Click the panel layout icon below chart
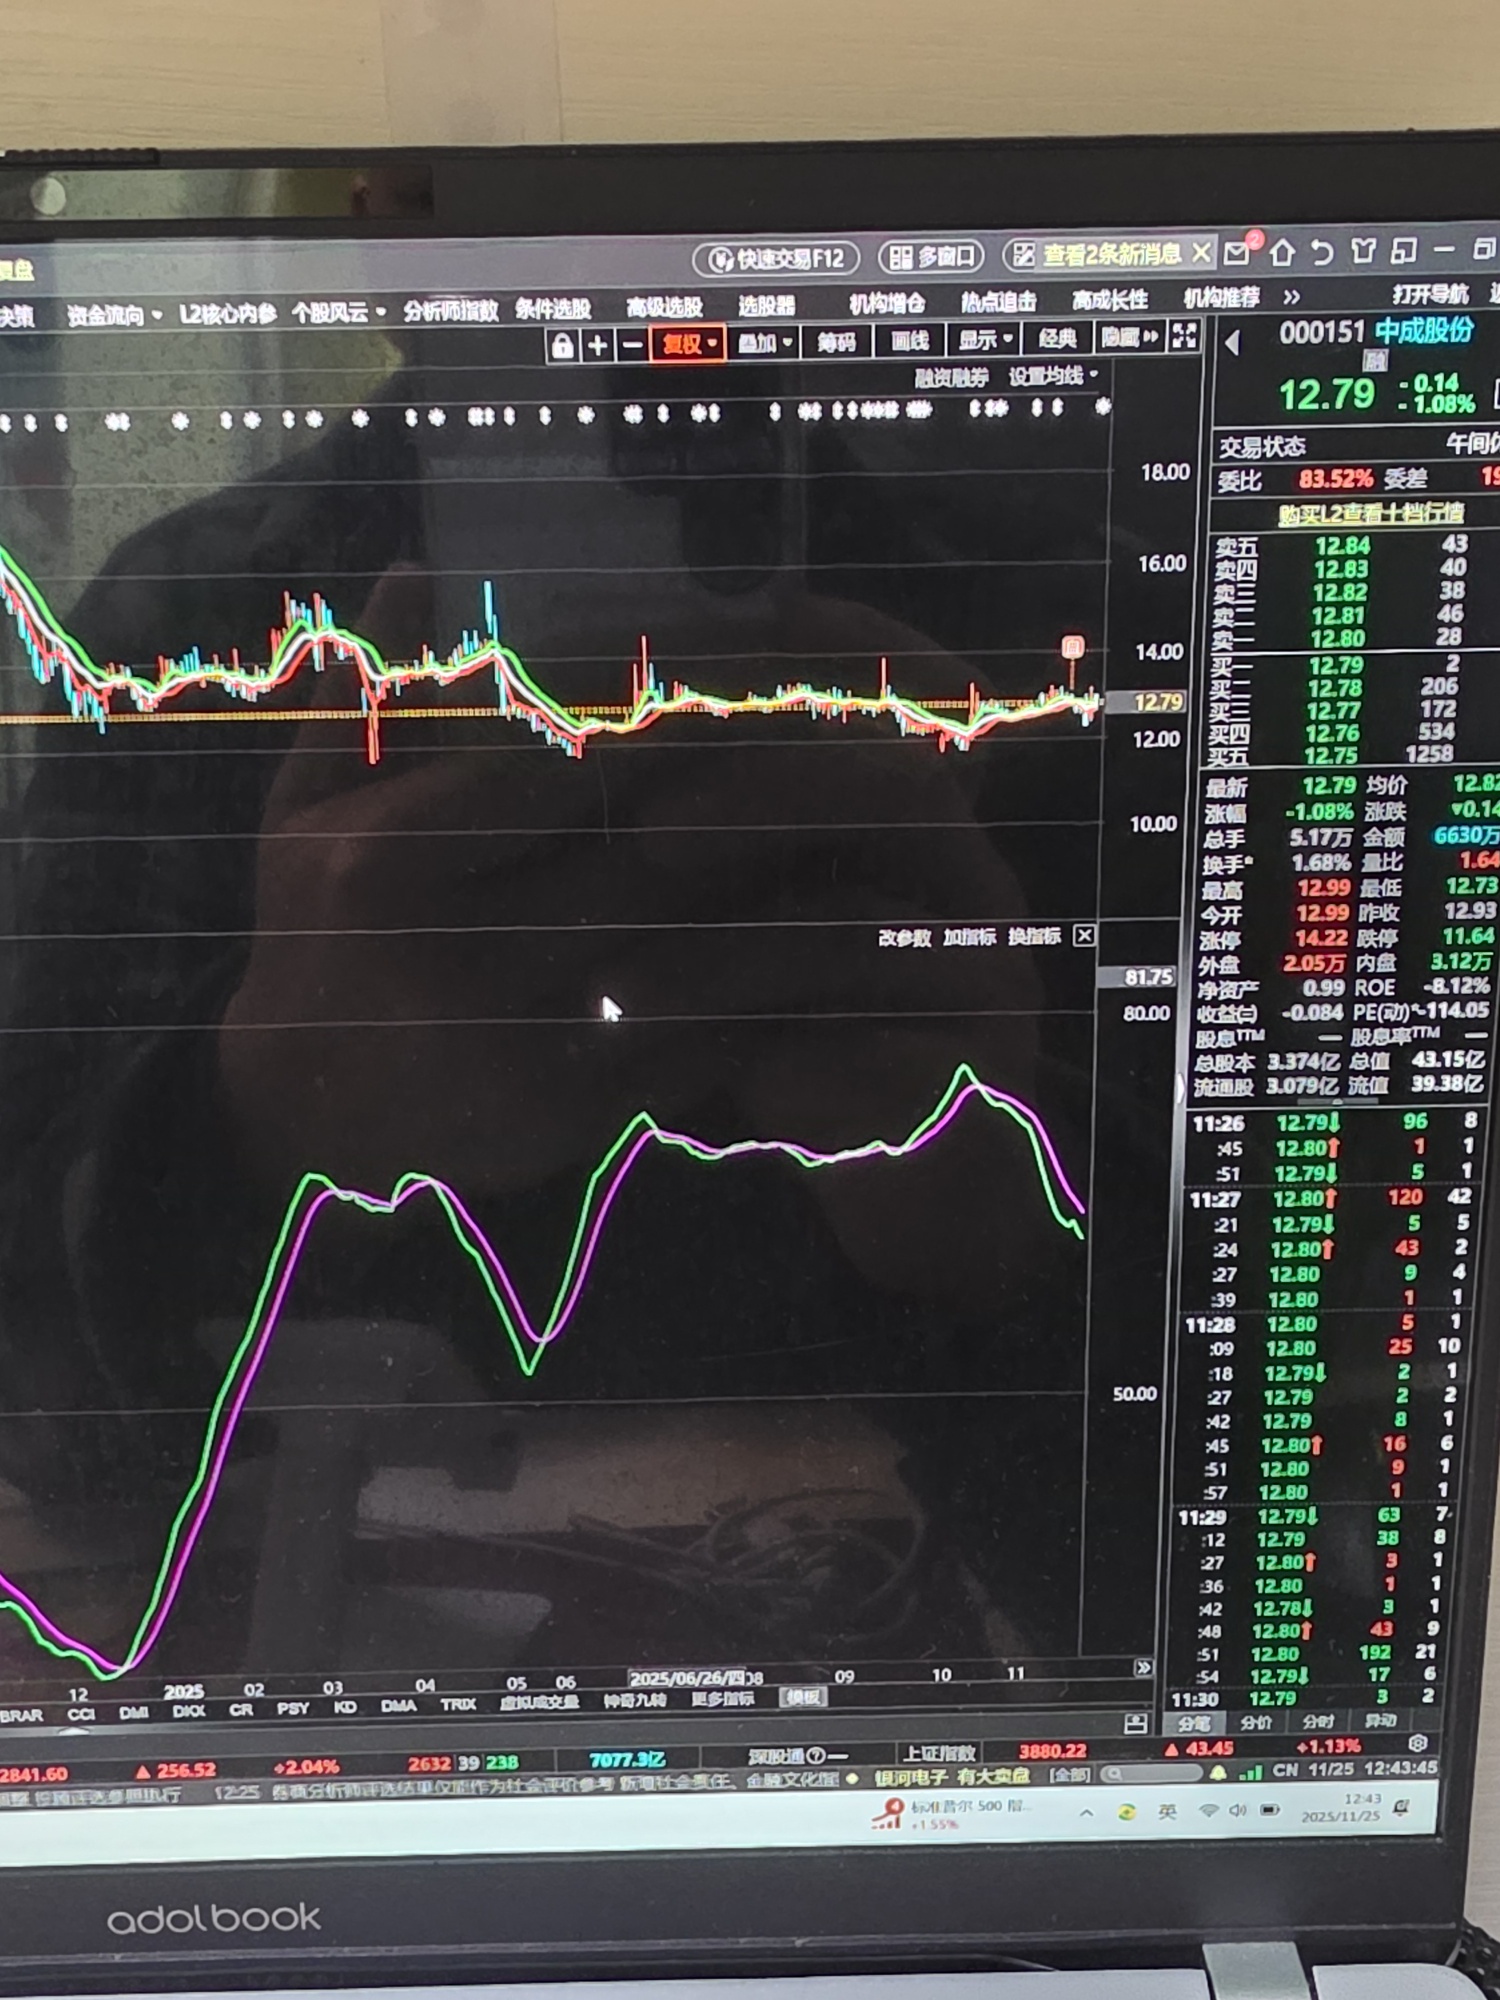Viewport: 1500px width, 2000px height. 1135,1723
